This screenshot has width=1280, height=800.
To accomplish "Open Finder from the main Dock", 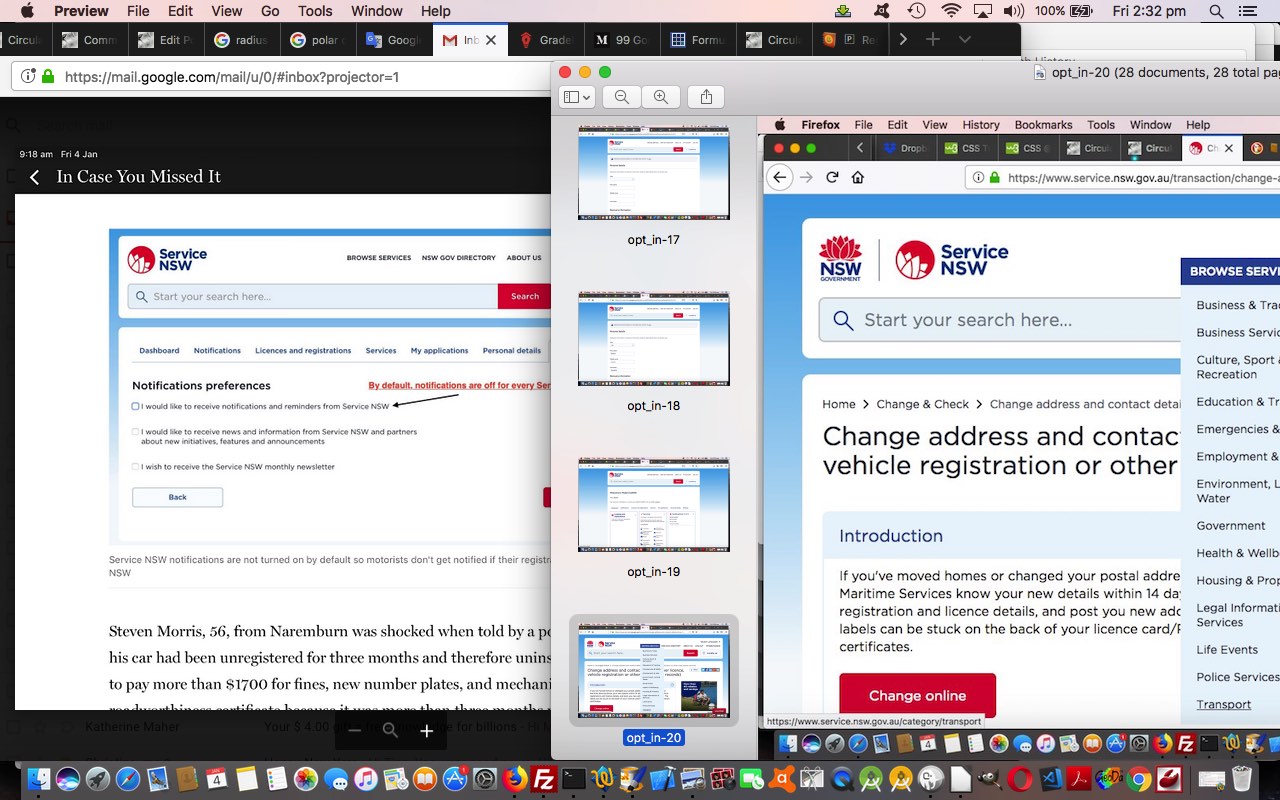I will tap(39, 779).
